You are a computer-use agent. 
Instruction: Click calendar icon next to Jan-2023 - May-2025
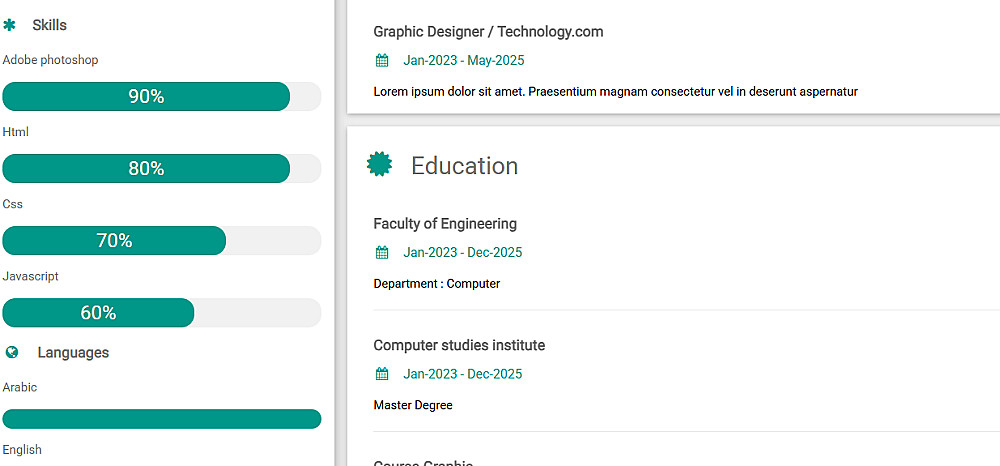(x=382, y=61)
